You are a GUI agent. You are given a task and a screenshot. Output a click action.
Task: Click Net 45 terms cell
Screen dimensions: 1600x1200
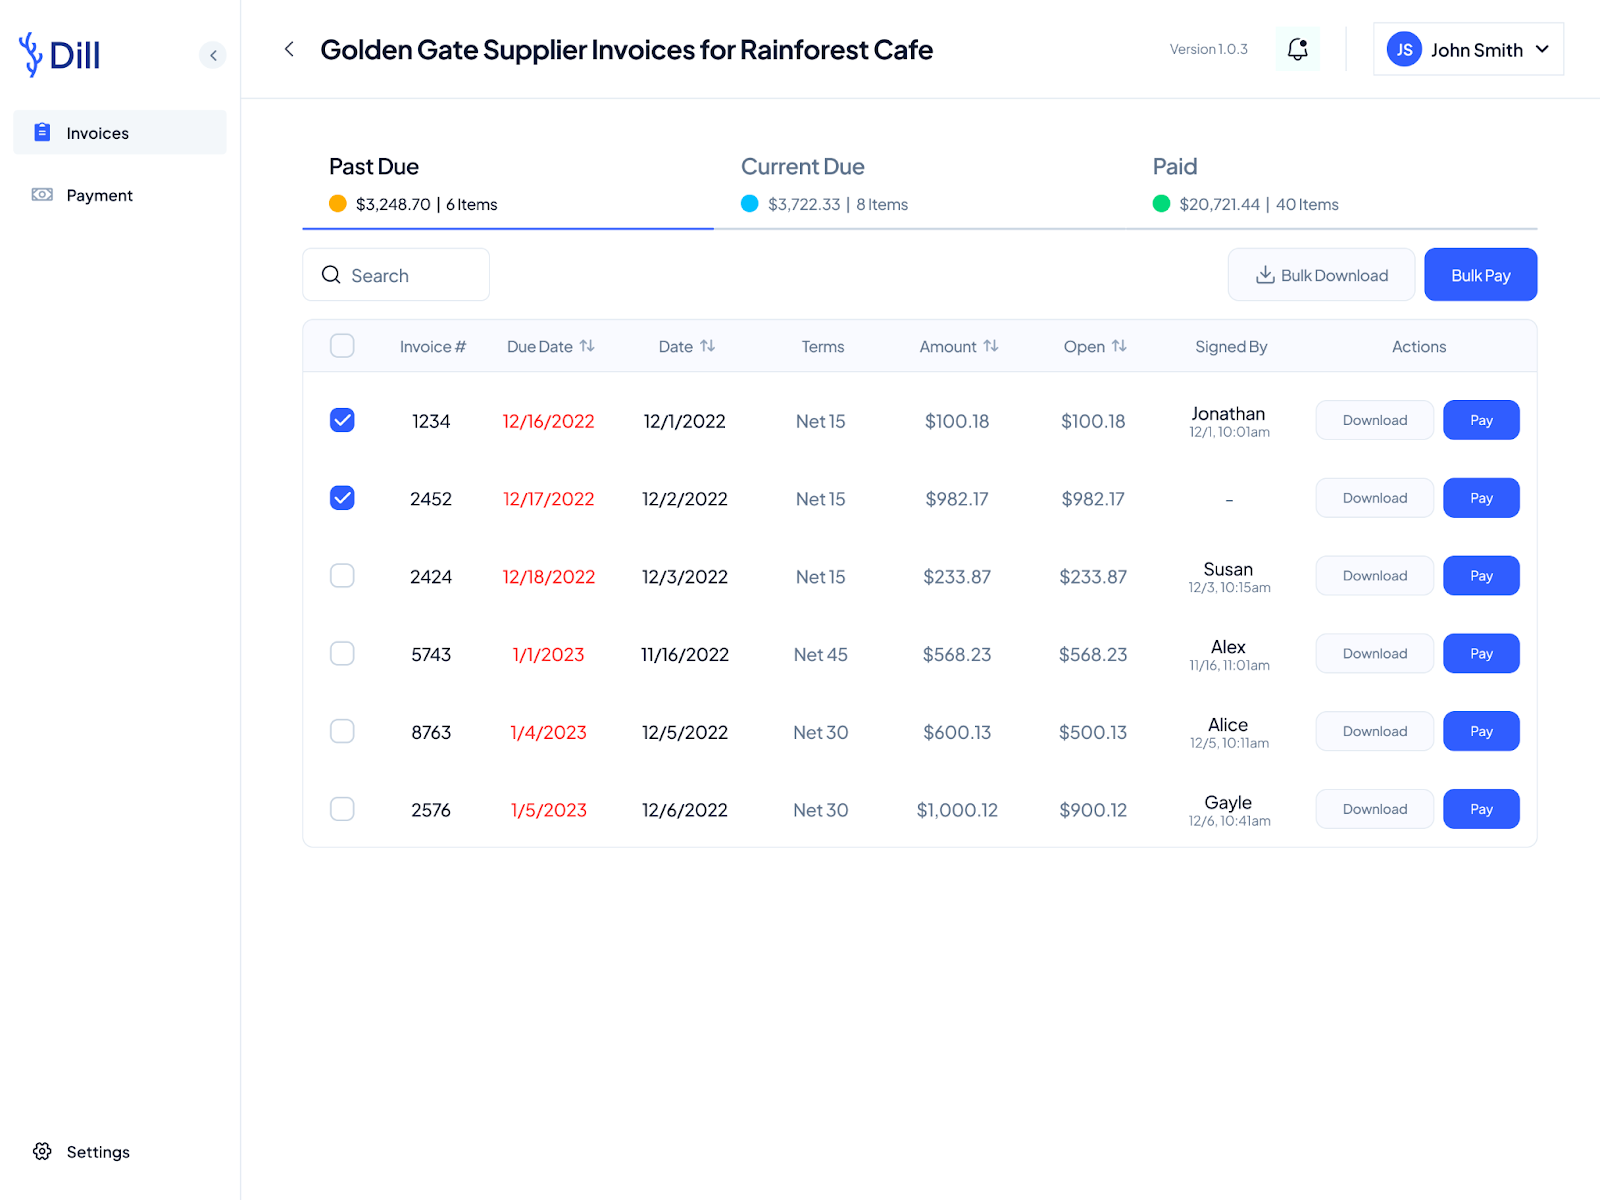point(820,655)
